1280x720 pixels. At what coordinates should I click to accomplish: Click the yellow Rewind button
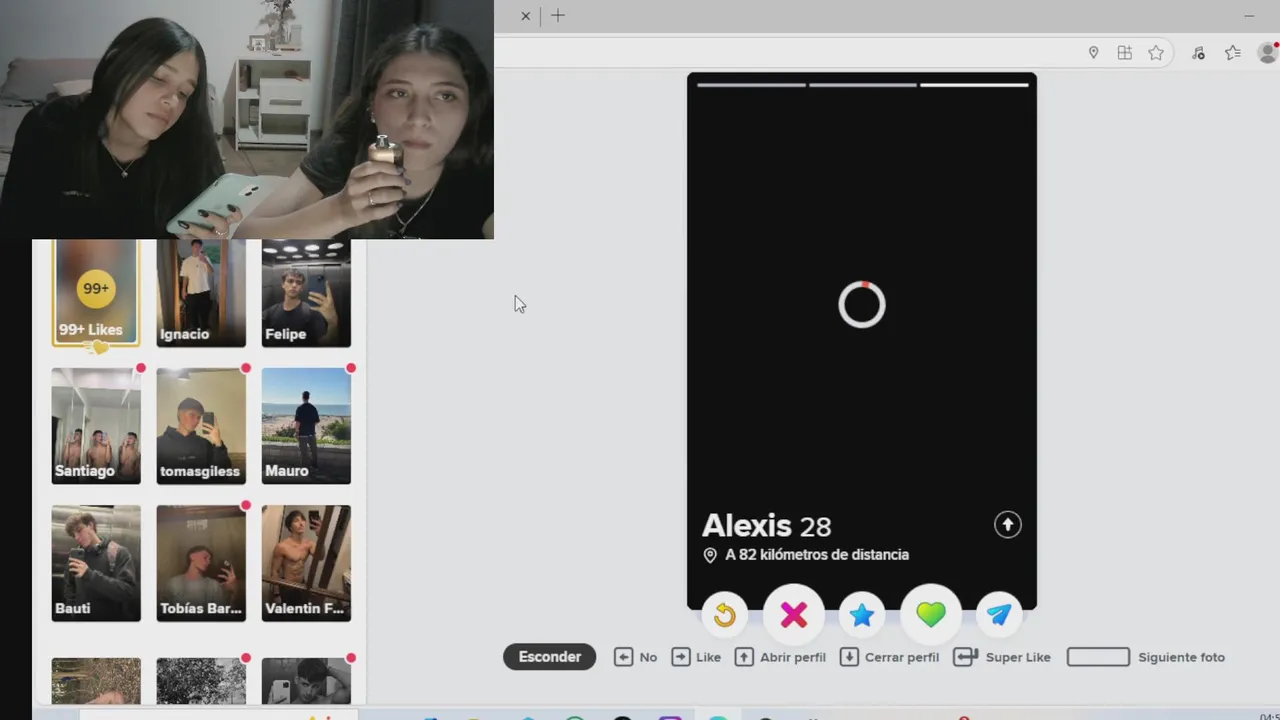725,615
